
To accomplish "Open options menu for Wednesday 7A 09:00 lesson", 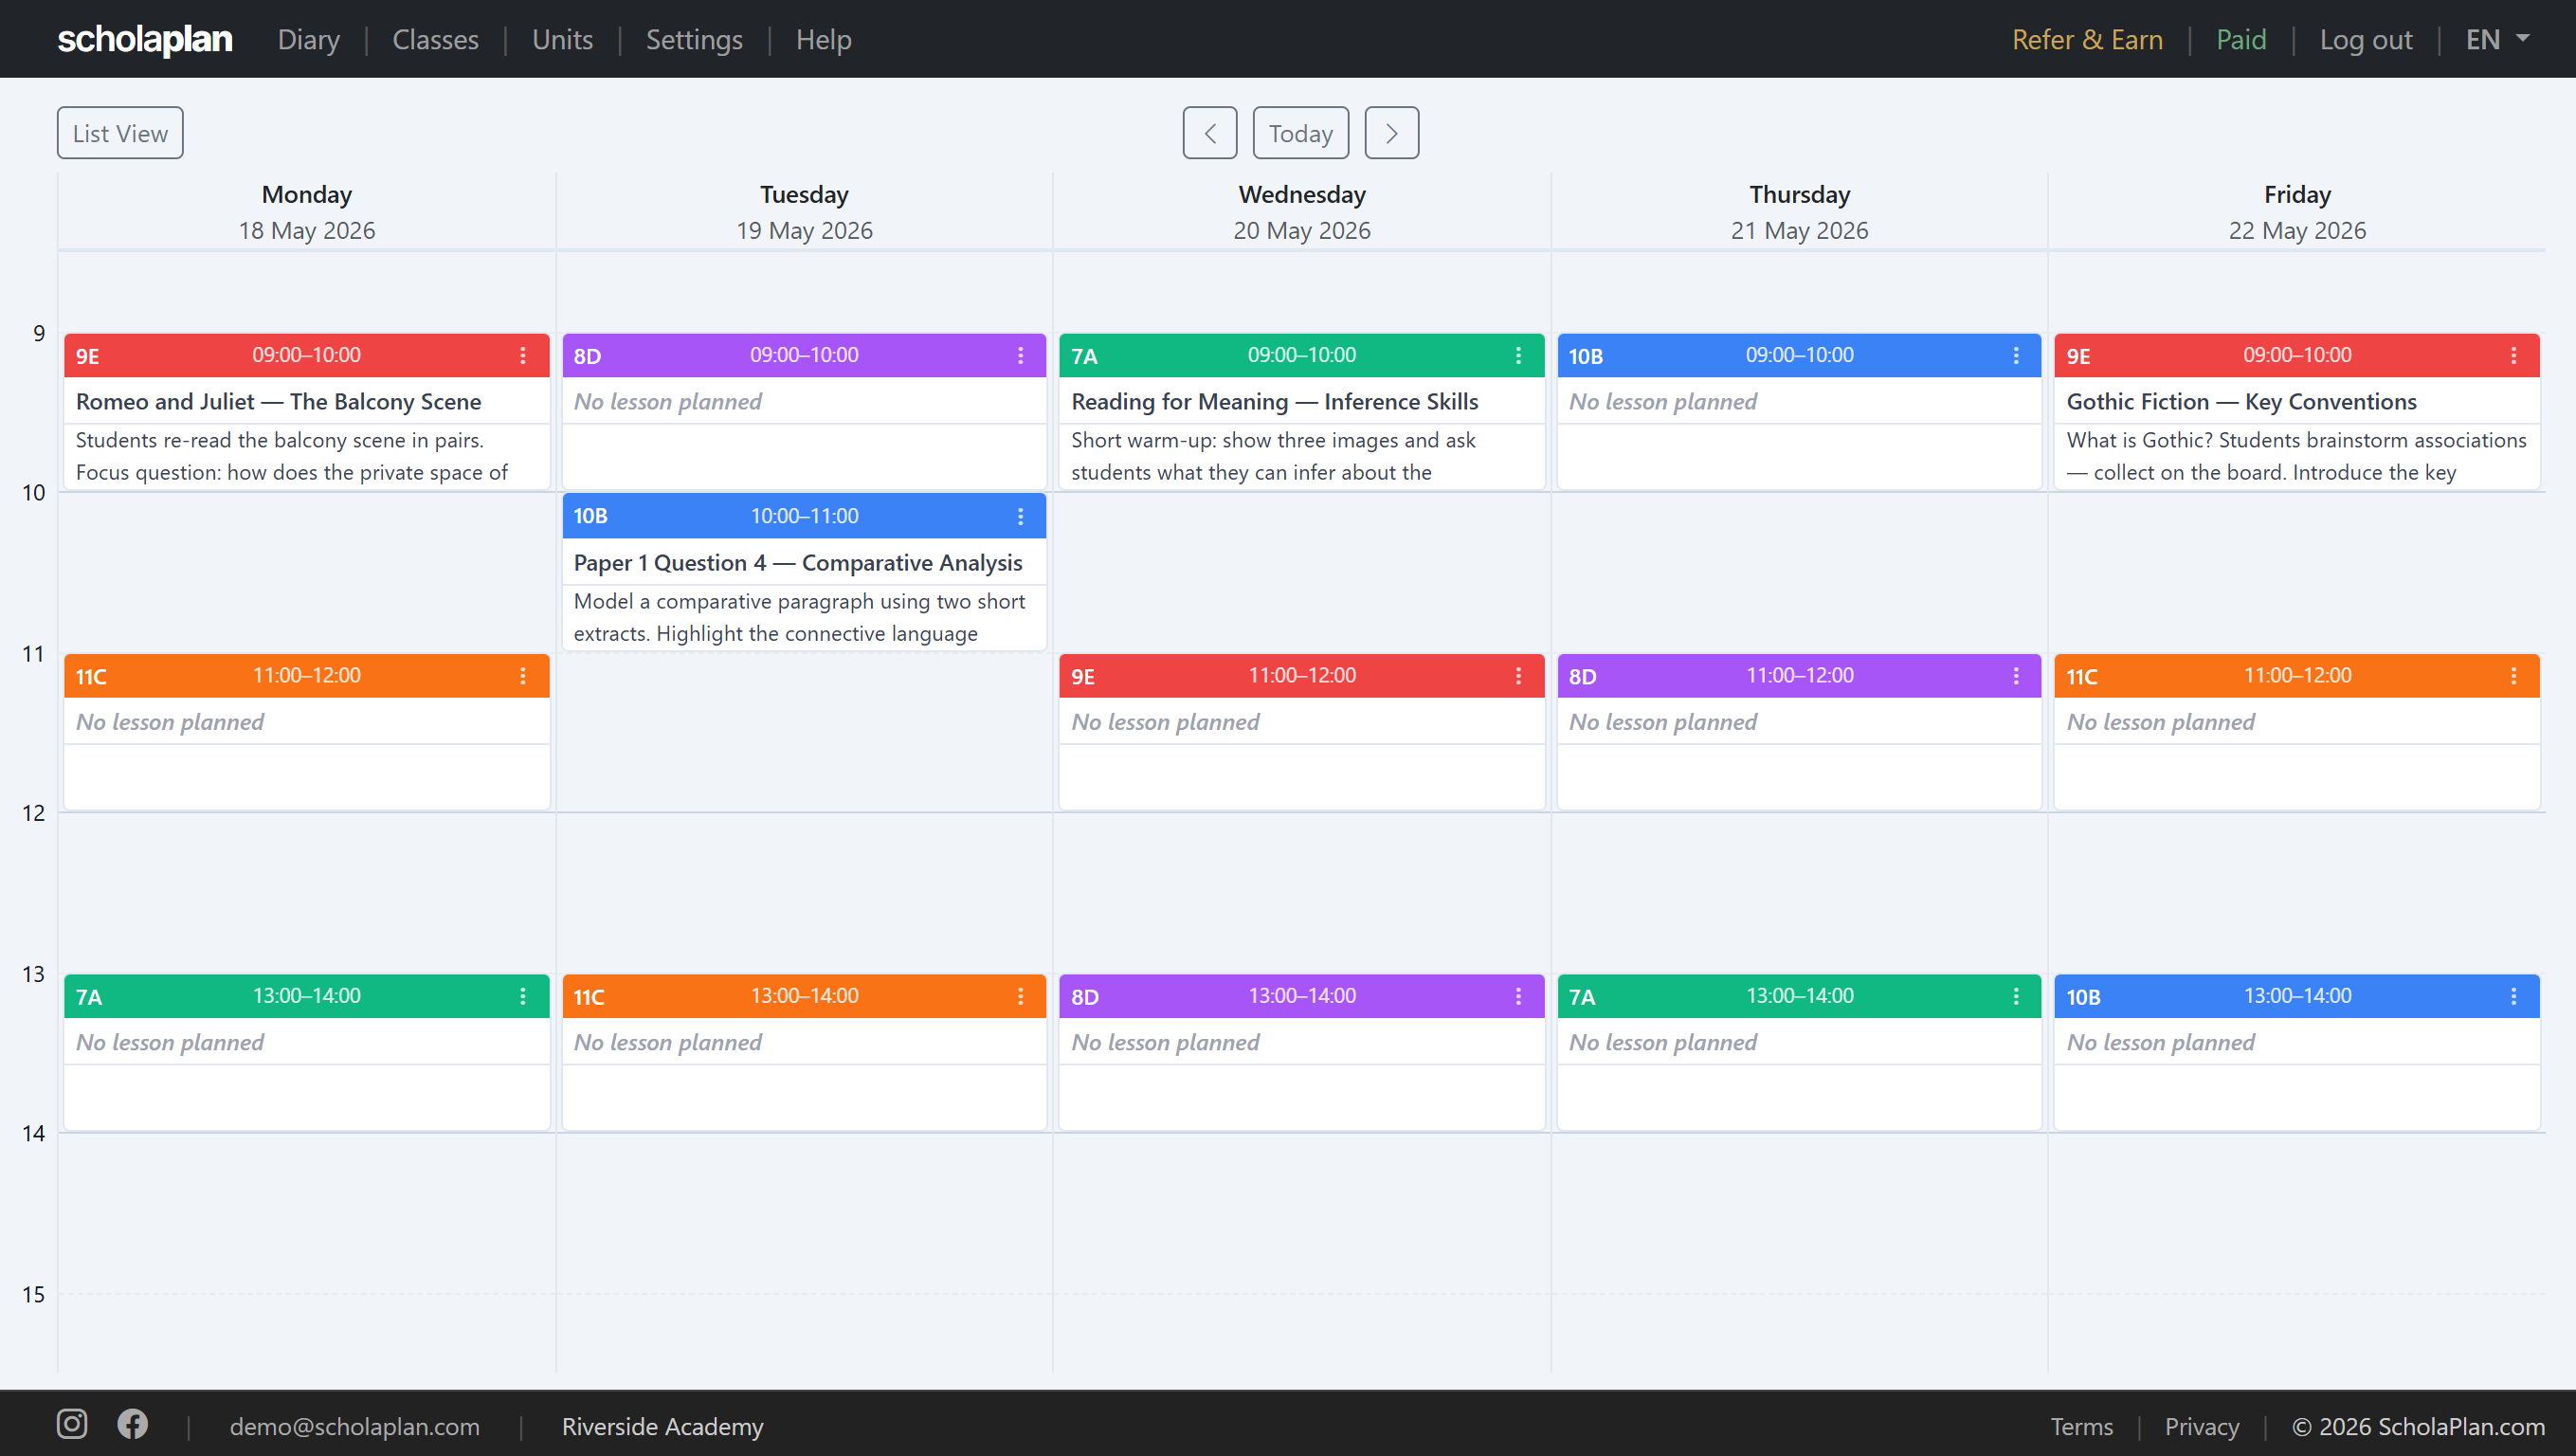I will [1518, 355].
